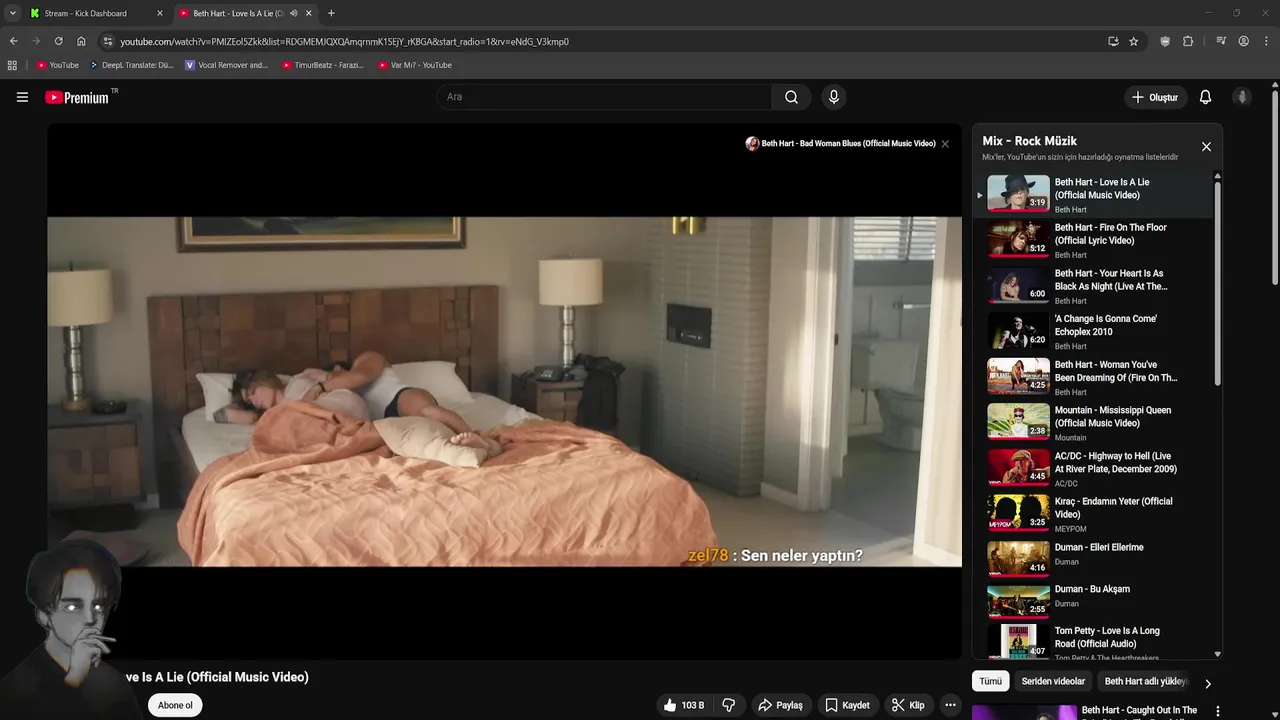Image resolution: width=1280 pixels, height=720 pixels.
Task: Open the YouTube guide hamburger menu
Action: click(x=22, y=97)
